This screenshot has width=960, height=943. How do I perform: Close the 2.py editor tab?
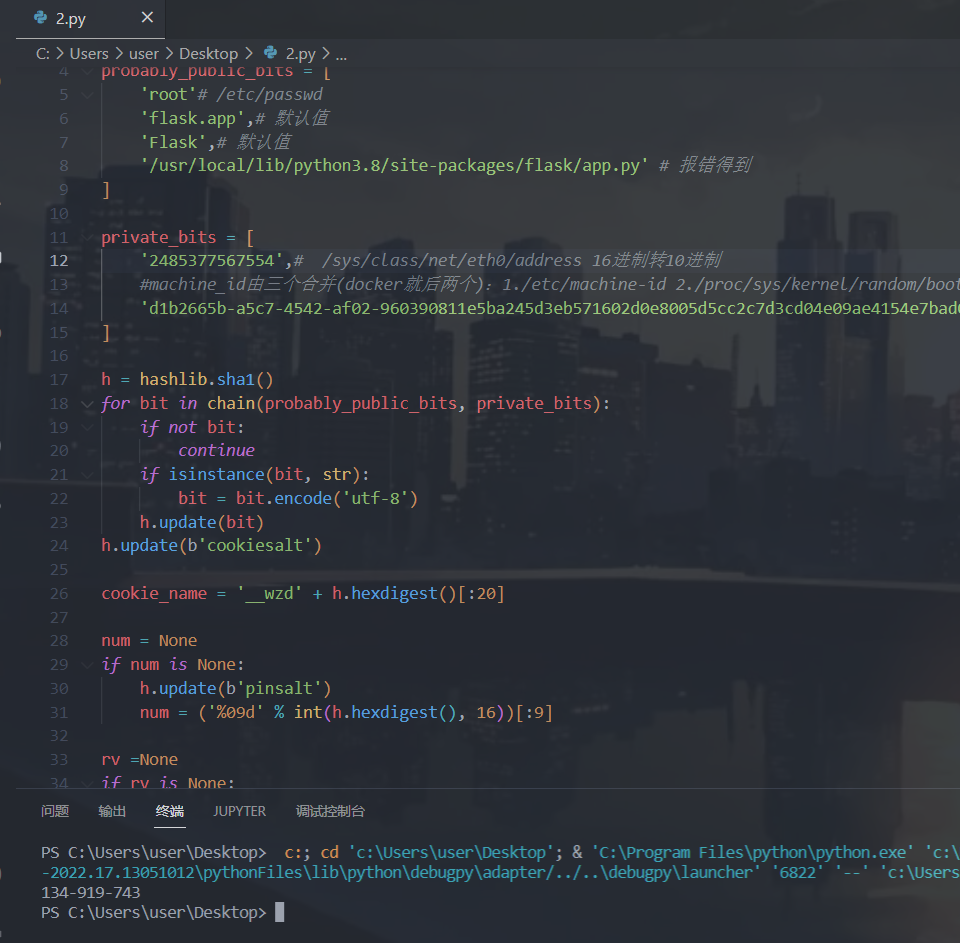[147, 18]
